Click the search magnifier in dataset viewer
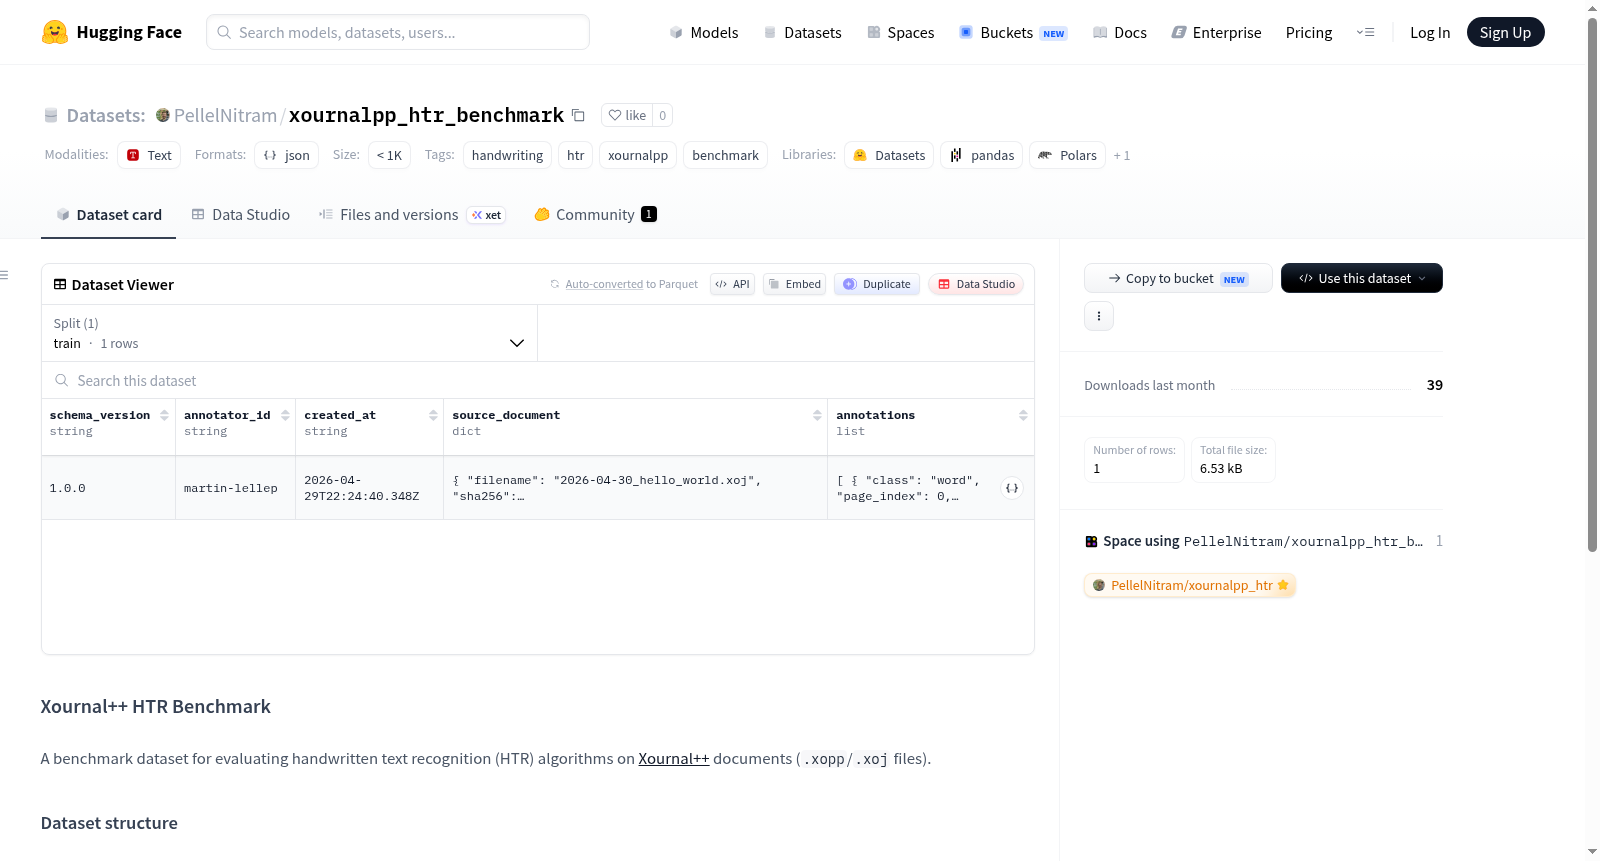 point(62,380)
